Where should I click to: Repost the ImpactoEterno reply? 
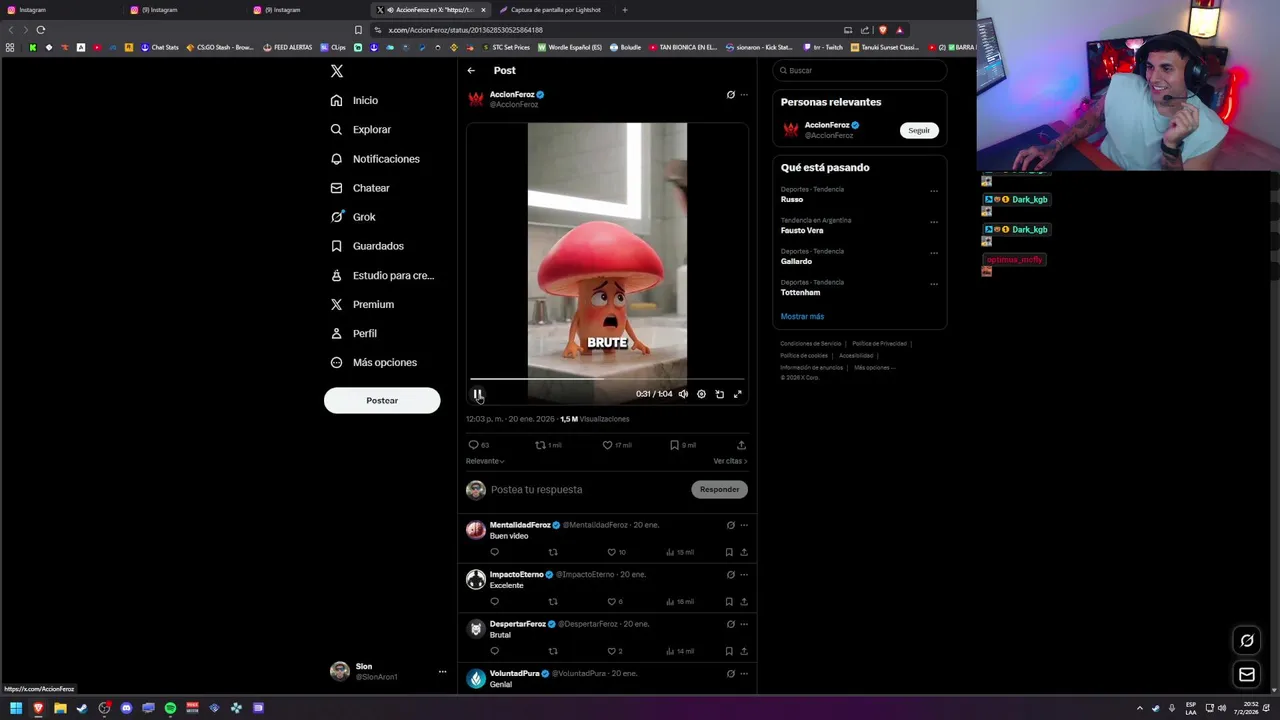tap(553, 602)
